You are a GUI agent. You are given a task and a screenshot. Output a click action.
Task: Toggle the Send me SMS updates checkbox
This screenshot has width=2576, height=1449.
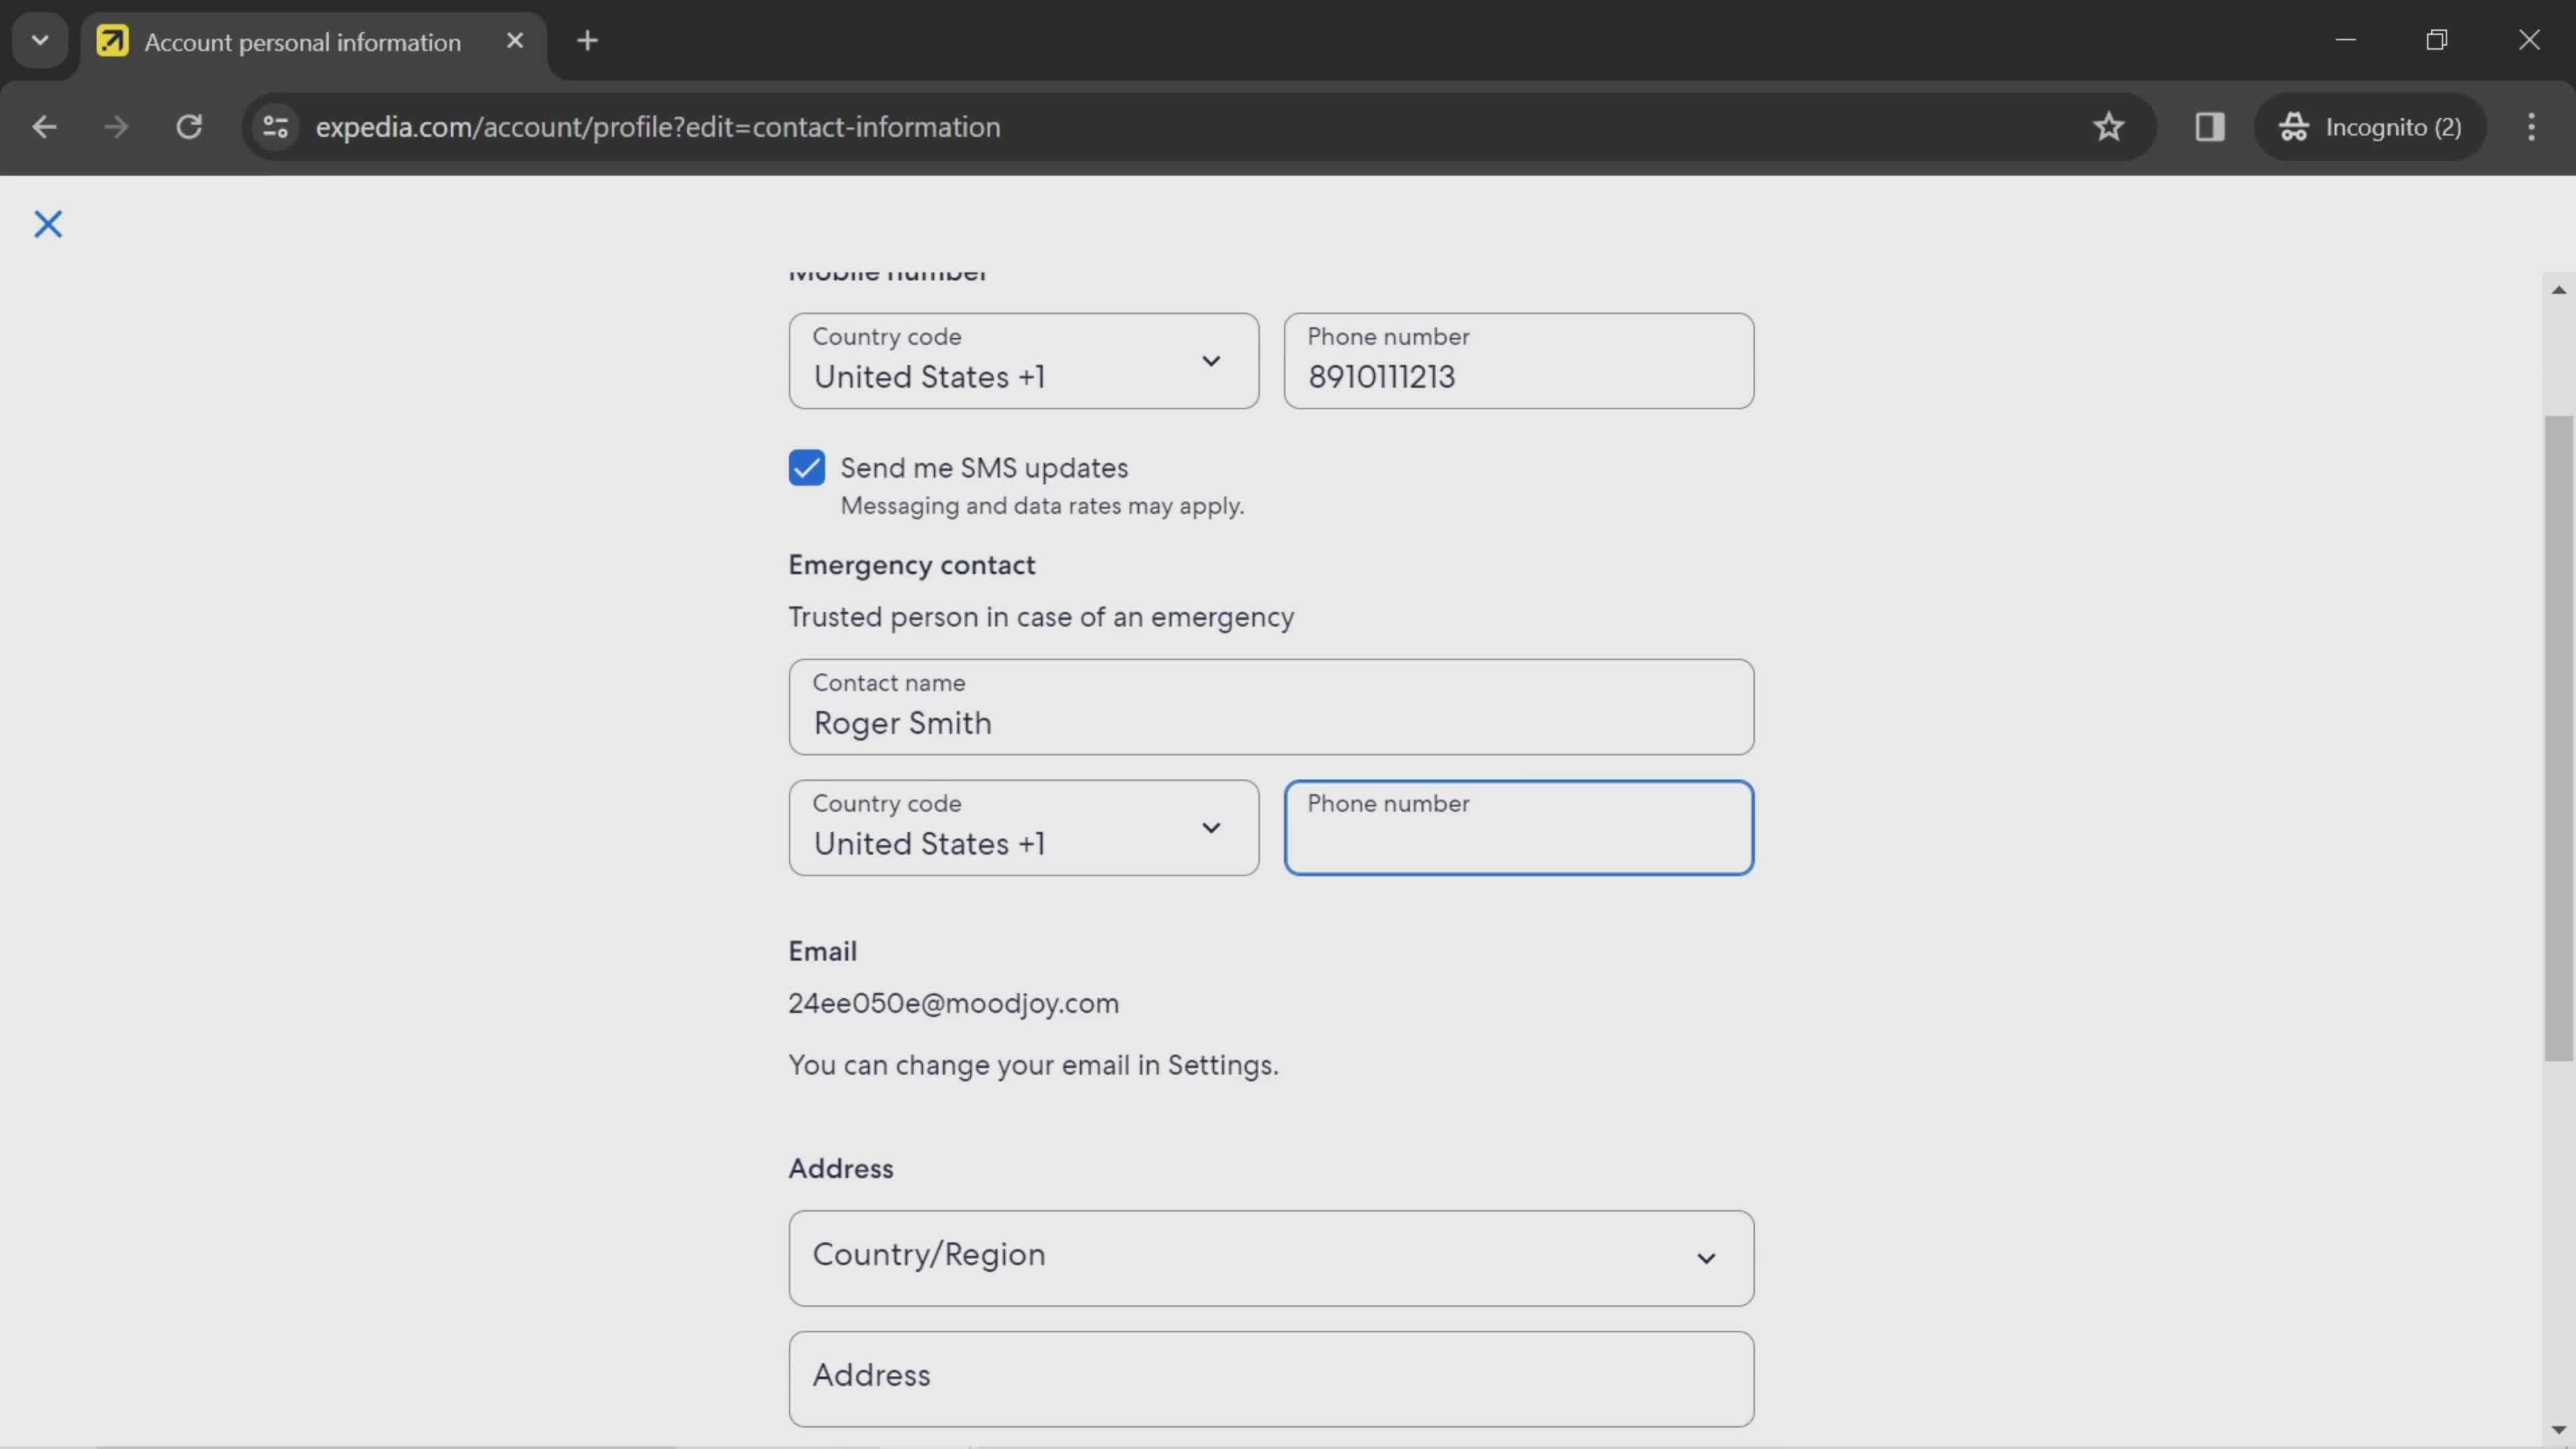point(807,467)
